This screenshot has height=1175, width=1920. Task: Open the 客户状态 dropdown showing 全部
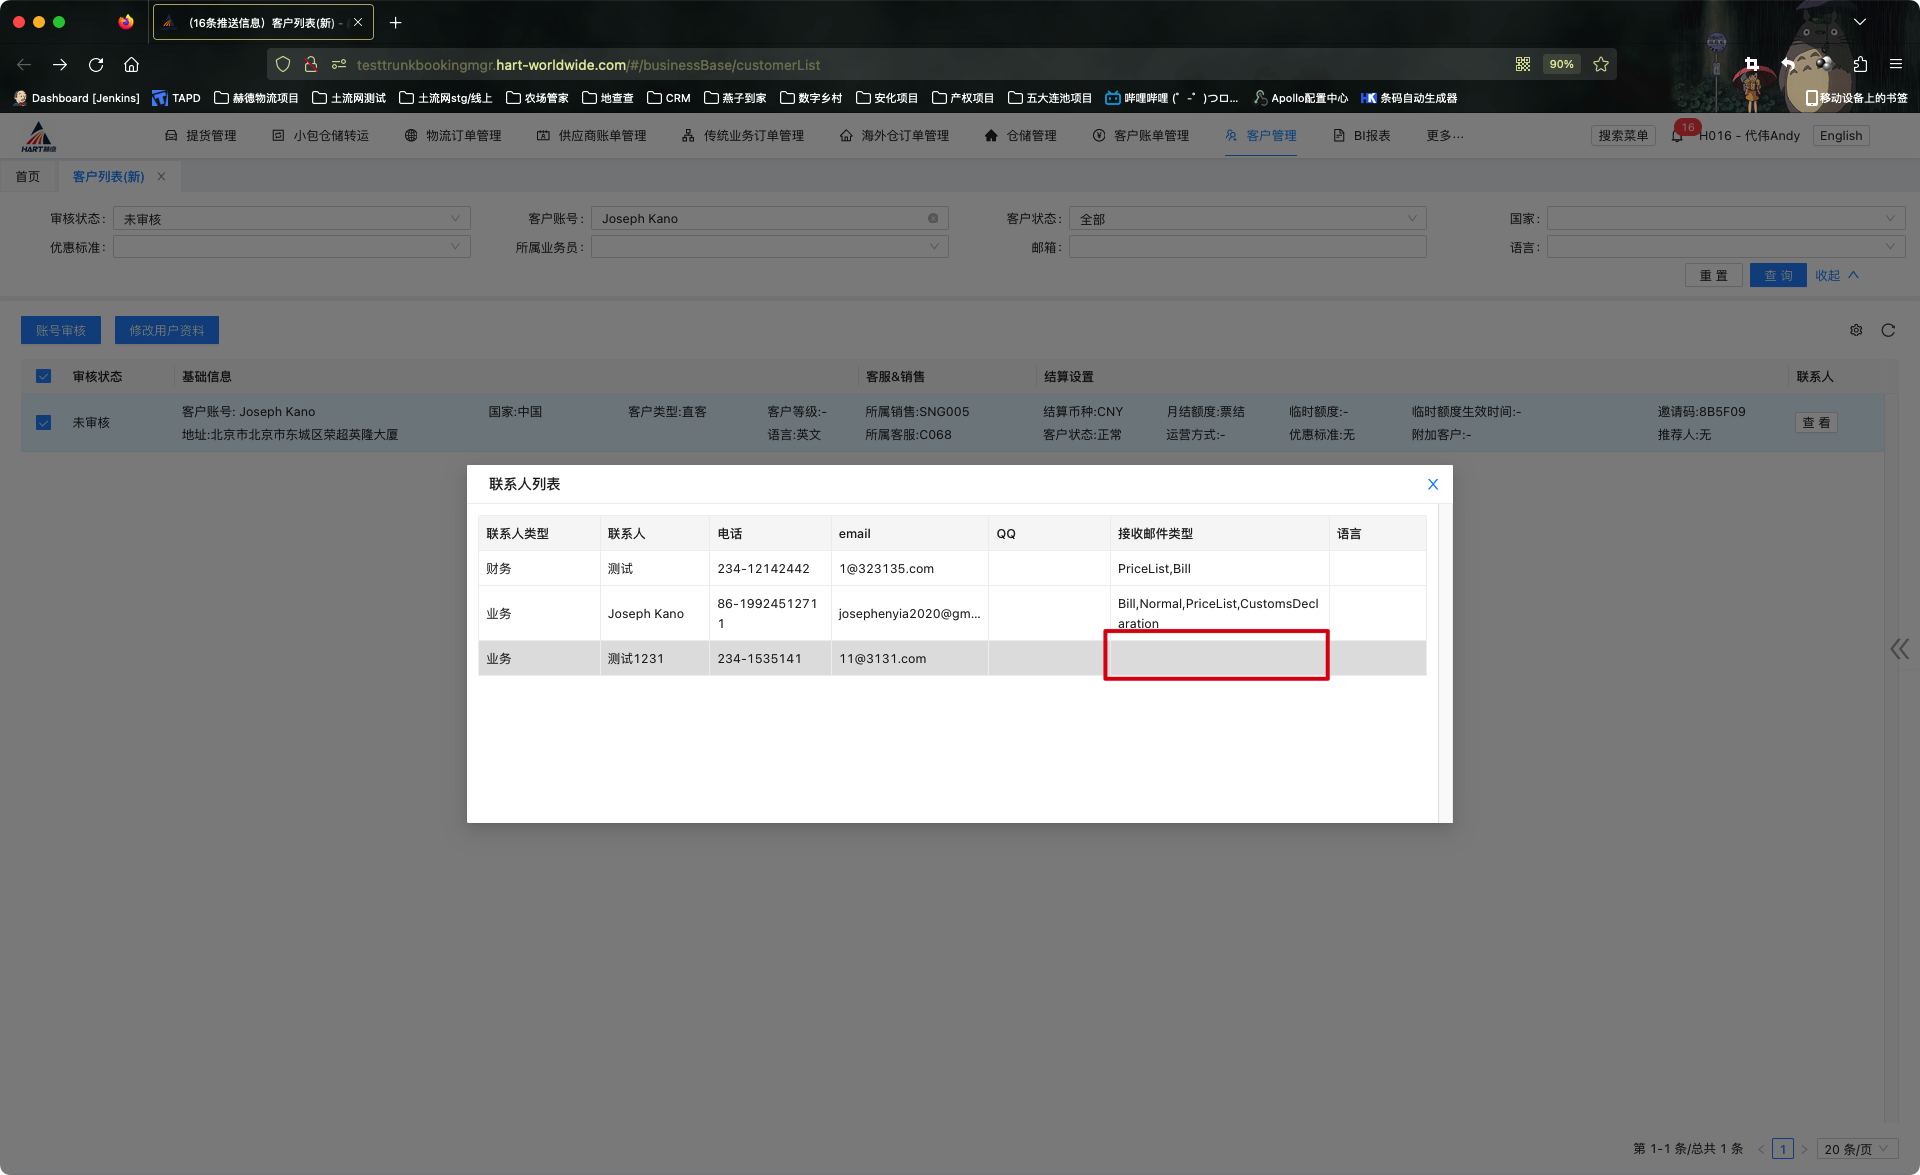[1247, 218]
